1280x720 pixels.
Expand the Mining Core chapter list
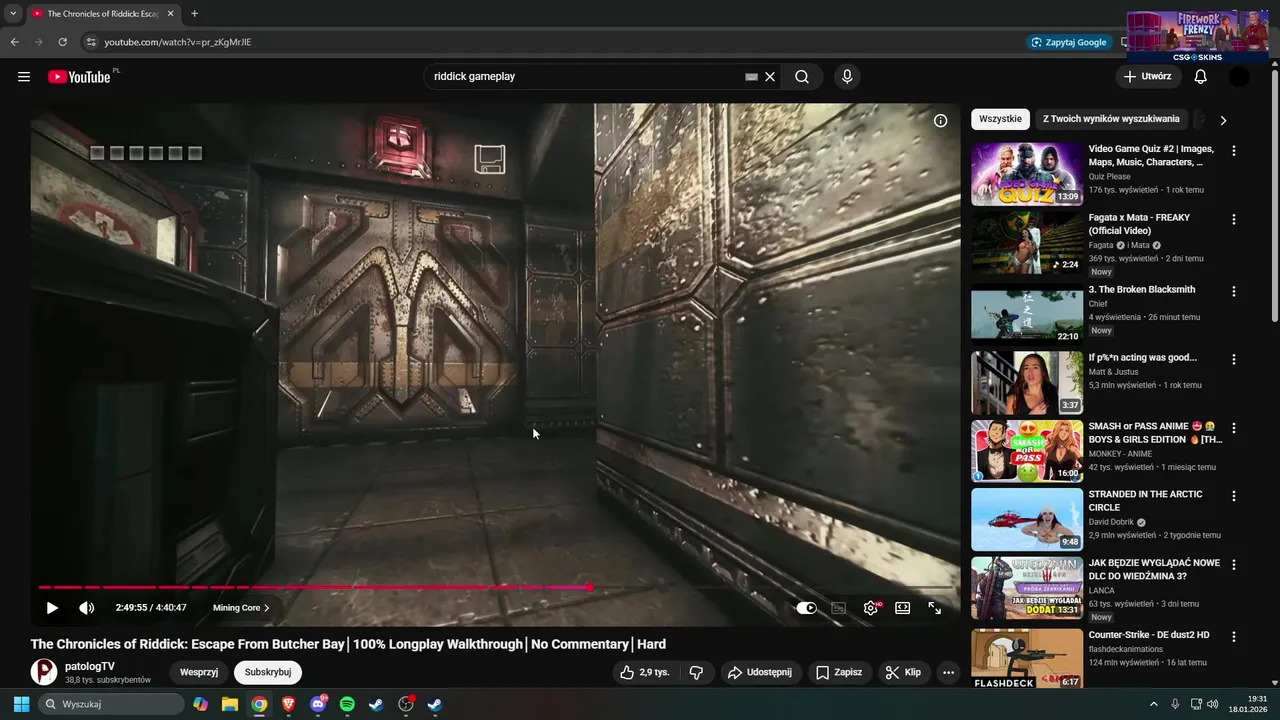click(241, 608)
